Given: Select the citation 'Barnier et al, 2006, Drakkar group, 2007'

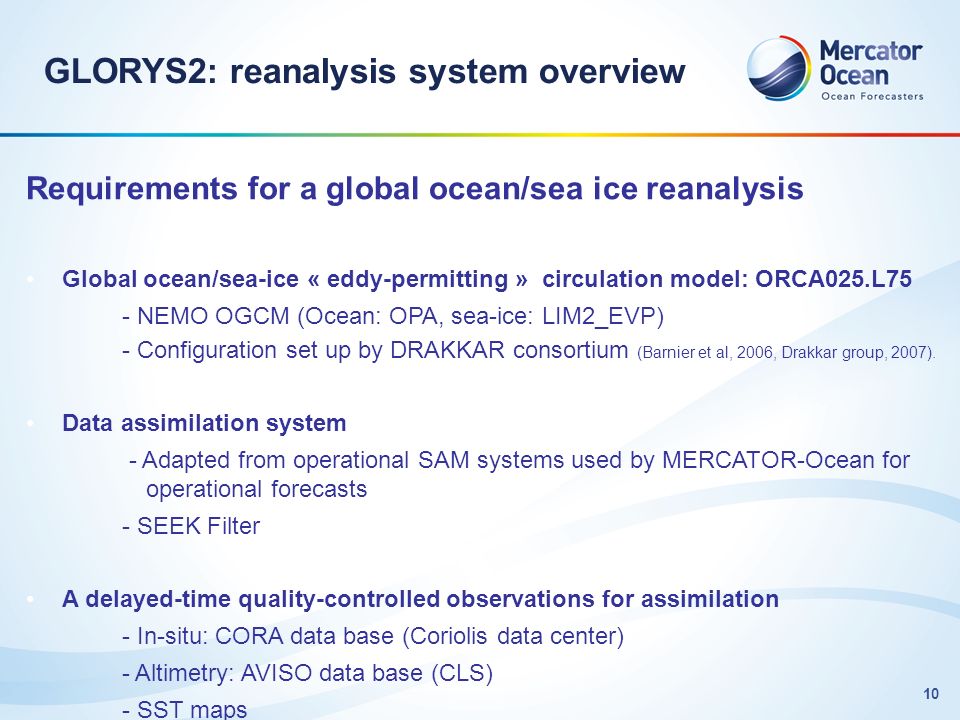Looking at the screenshot, I should pyautogui.click(x=786, y=353).
